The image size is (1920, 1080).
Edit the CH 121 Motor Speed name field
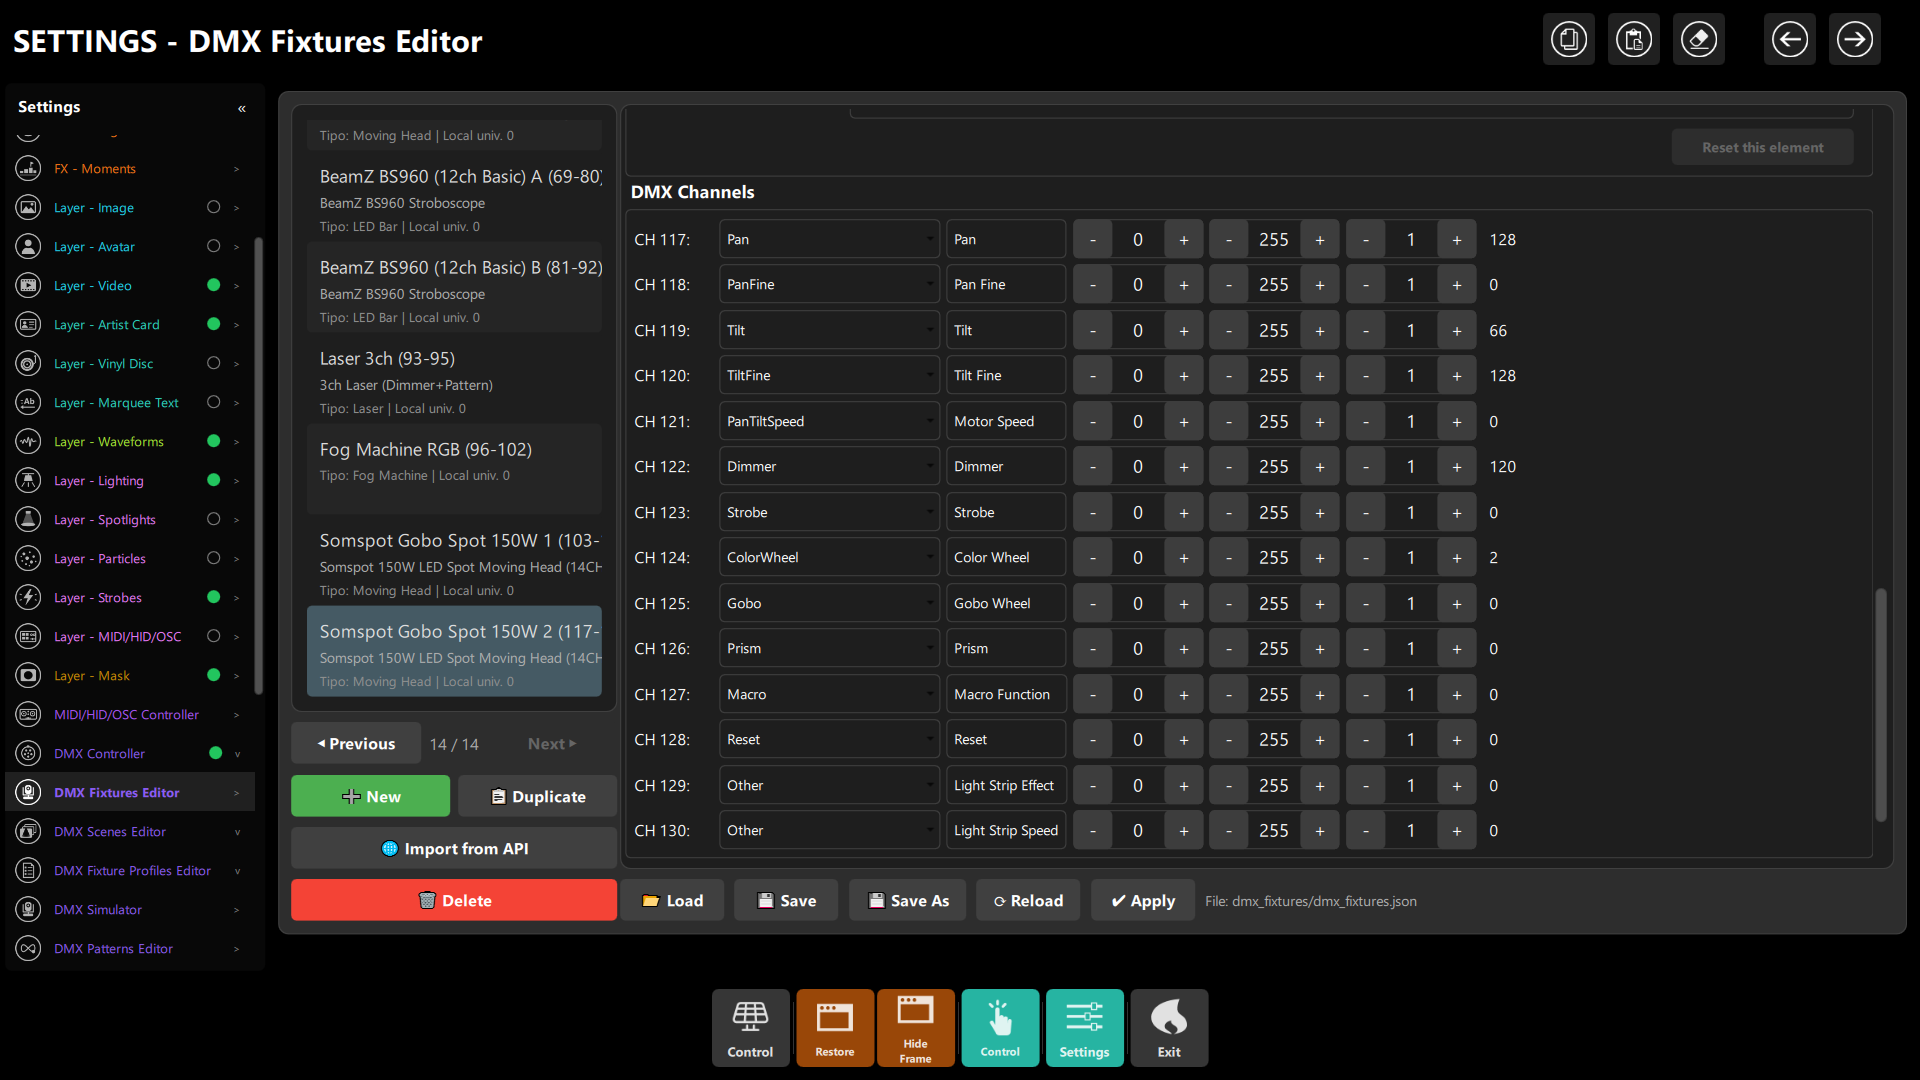click(x=1006, y=422)
